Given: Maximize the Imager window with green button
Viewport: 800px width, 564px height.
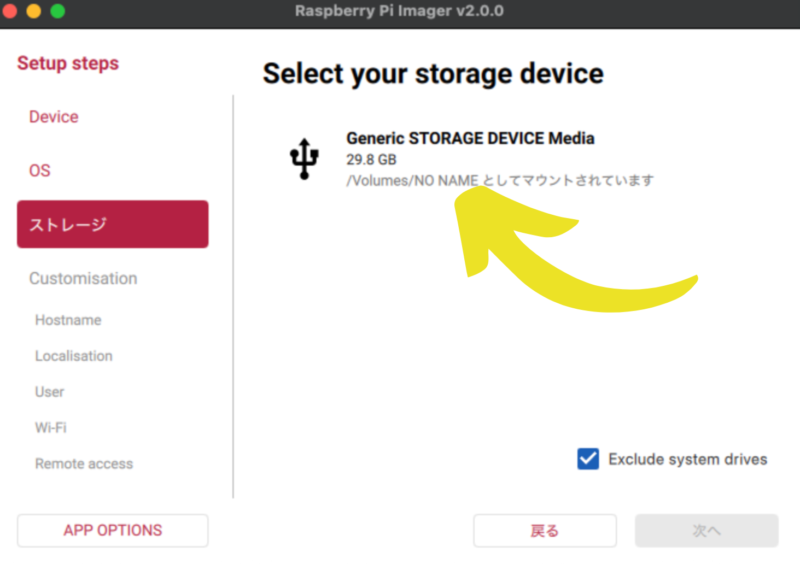Looking at the screenshot, I should (x=57, y=11).
